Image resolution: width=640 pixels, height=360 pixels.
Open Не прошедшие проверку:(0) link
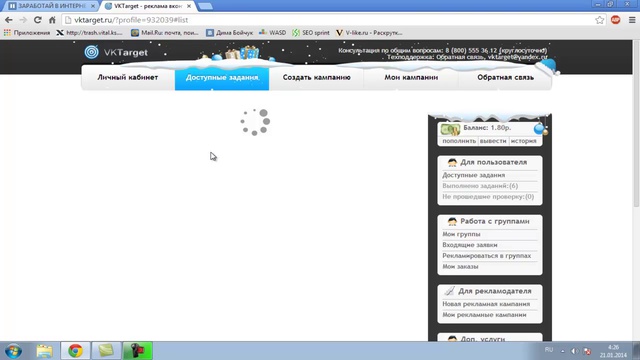point(488,197)
